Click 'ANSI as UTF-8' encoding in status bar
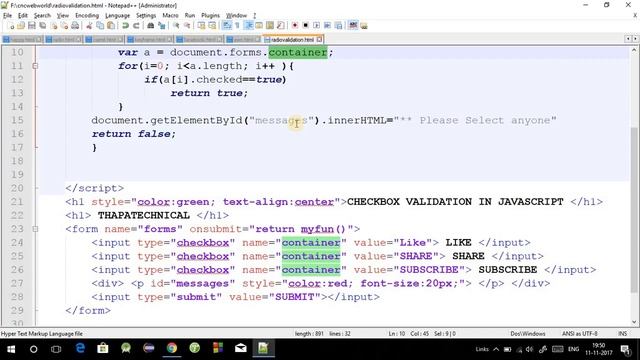Viewport: 640px width, 360px height. [580, 333]
